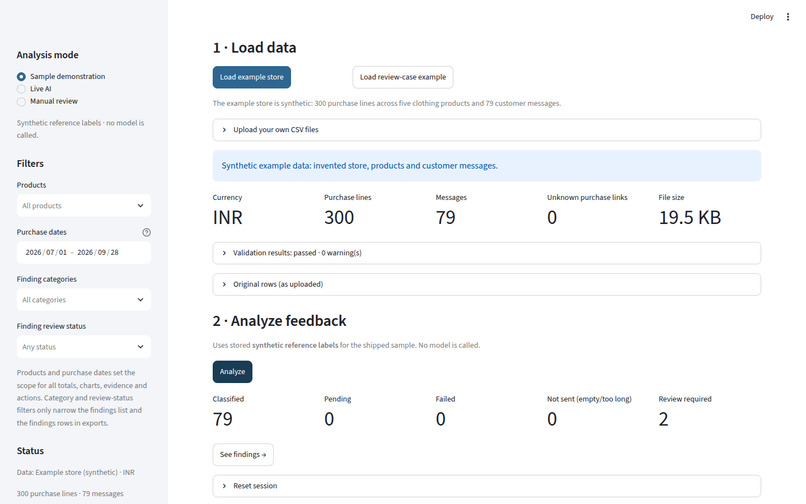
Task: Expand Upload your own CSV files
Action: 487,130
